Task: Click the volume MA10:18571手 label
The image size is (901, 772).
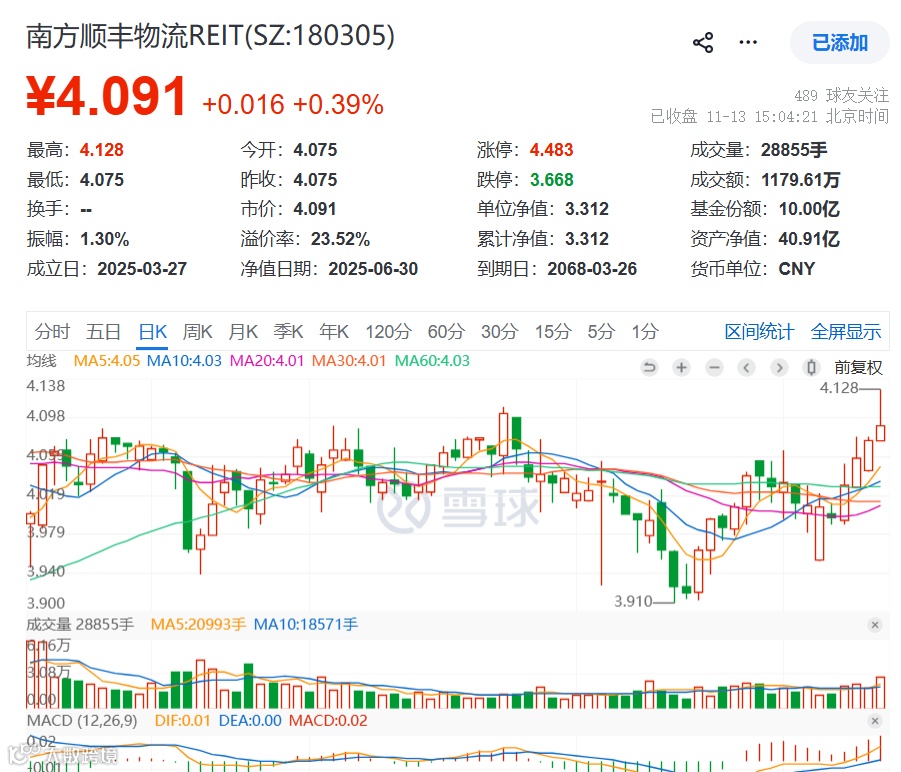Action: (x=306, y=624)
